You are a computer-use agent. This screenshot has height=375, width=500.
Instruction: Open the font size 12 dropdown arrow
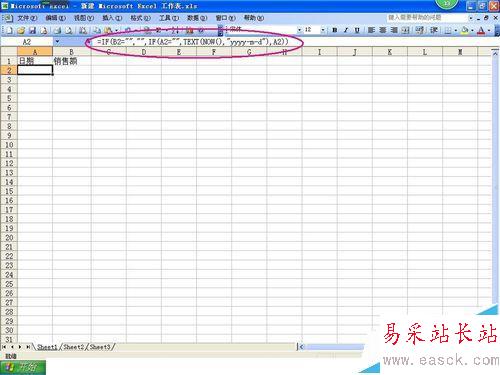[x=323, y=30]
